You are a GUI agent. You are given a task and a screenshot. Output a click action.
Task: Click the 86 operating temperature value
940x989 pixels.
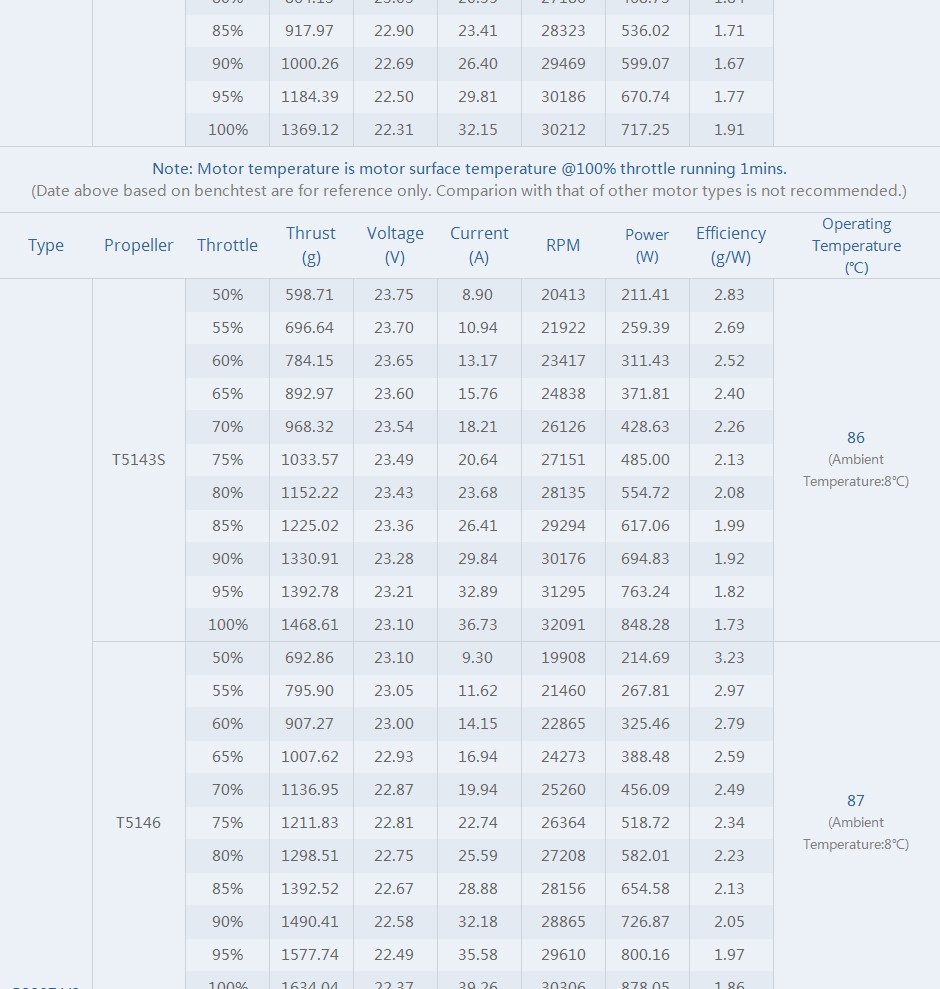click(x=855, y=438)
